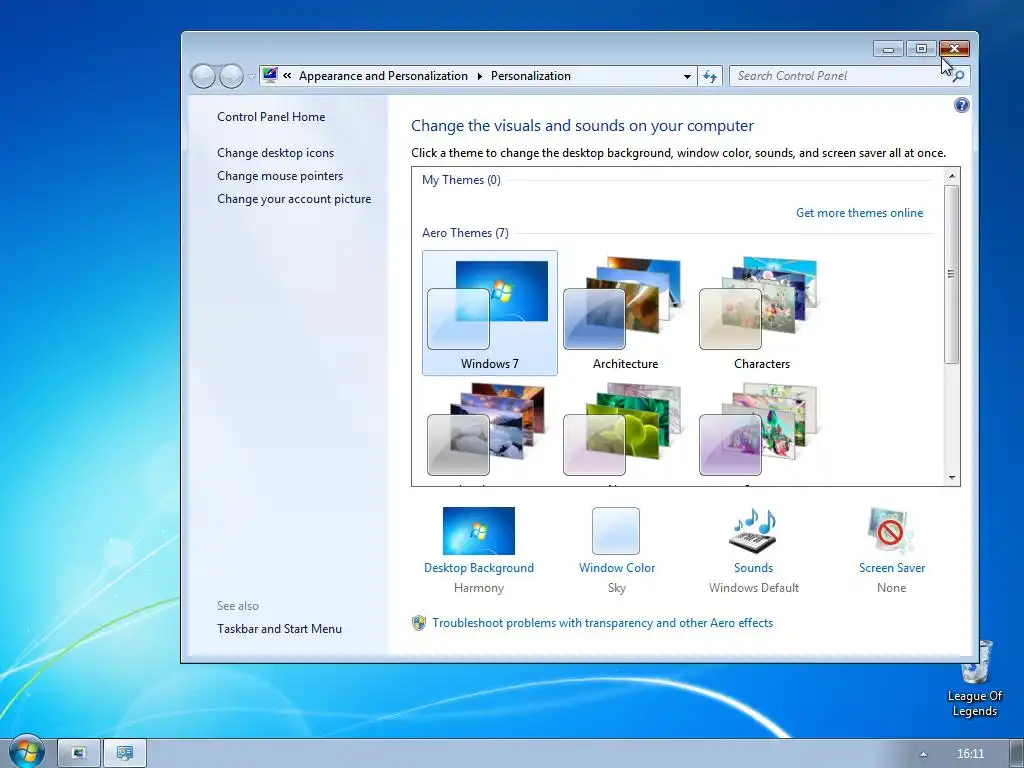Image resolution: width=1024 pixels, height=768 pixels.
Task: Click the Desktop Background text link
Action: (x=479, y=568)
